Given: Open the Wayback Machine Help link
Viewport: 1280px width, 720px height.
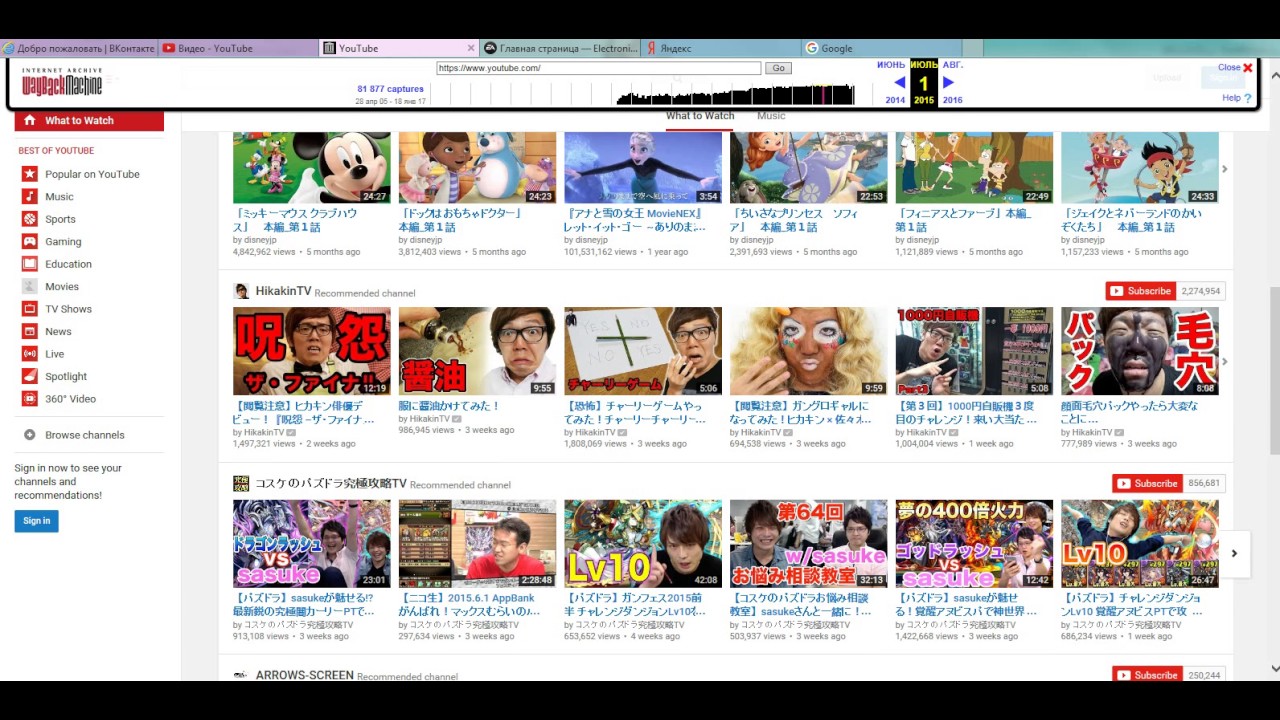Looking at the screenshot, I should (1237, 98).
